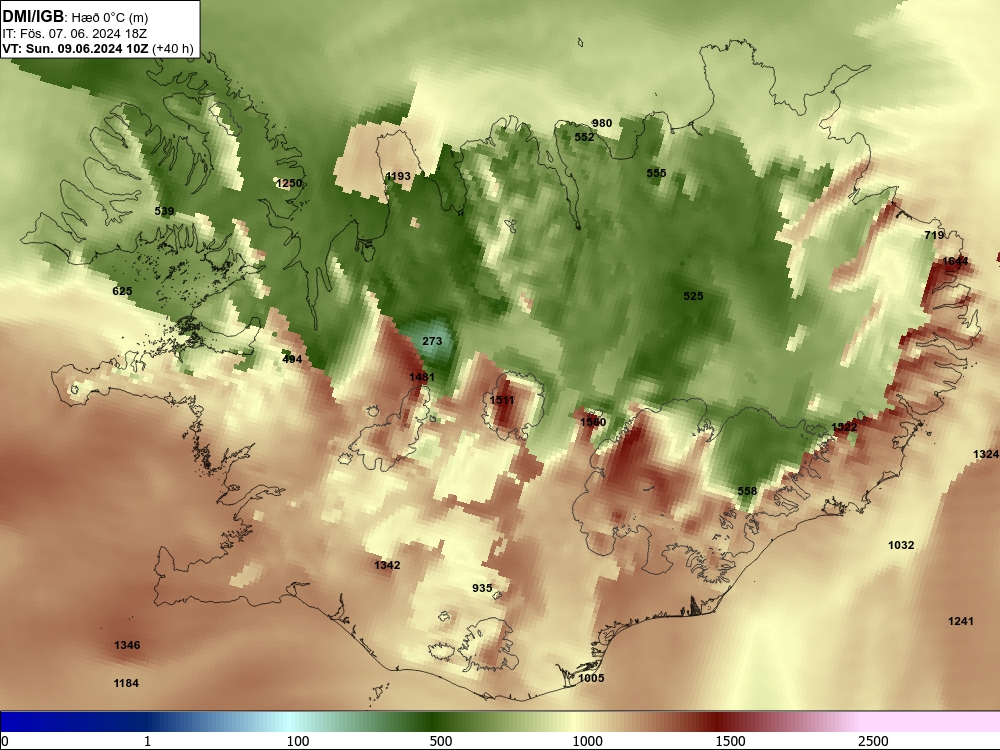
Task: Select the 1346 value label
Action: (127, 645)
